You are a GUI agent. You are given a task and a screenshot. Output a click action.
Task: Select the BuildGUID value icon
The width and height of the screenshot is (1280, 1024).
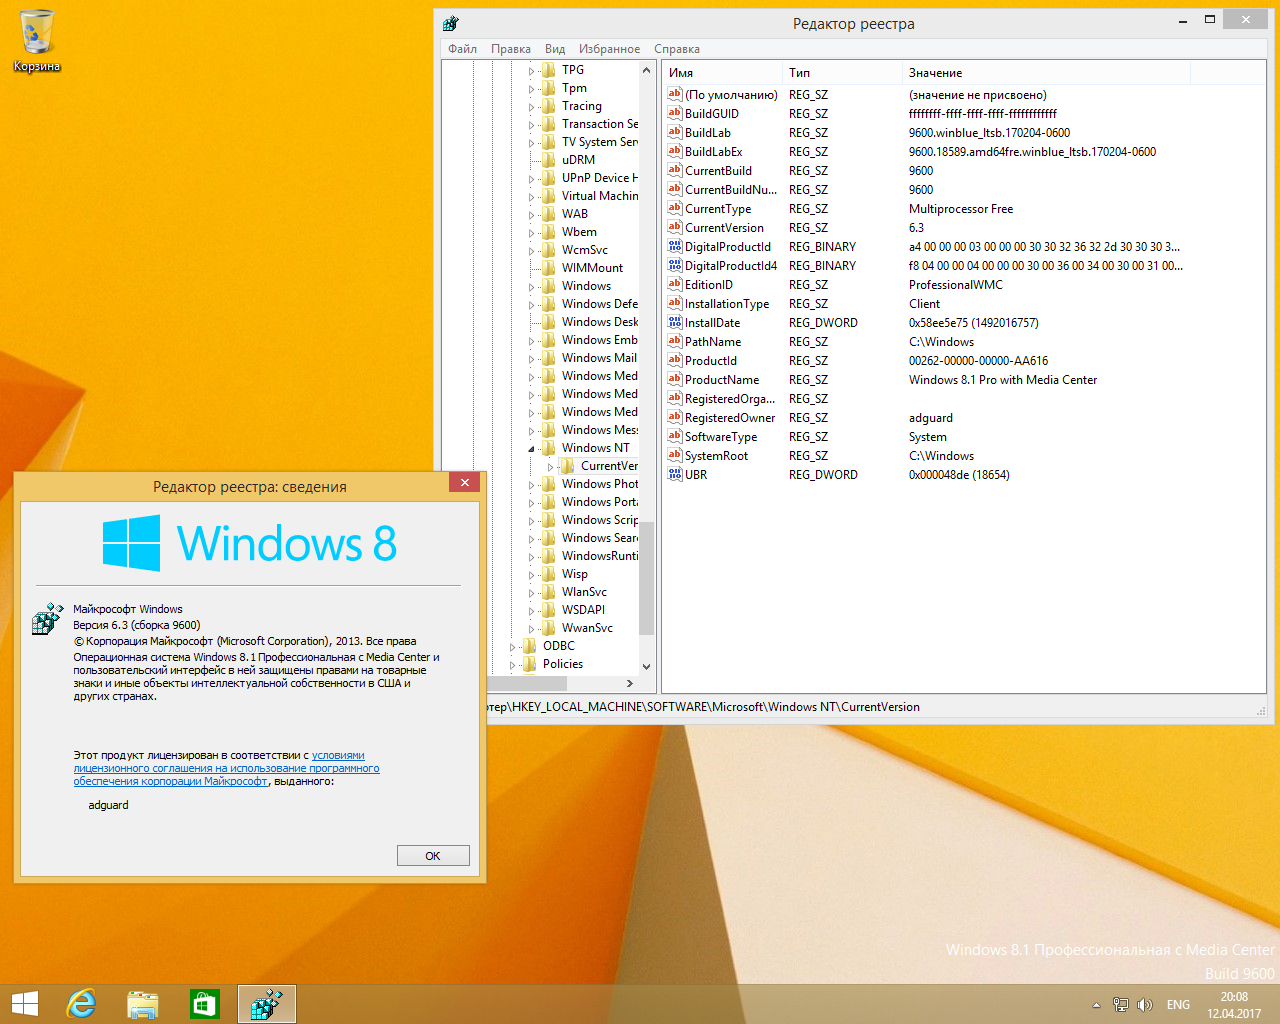tap(674, 113)
